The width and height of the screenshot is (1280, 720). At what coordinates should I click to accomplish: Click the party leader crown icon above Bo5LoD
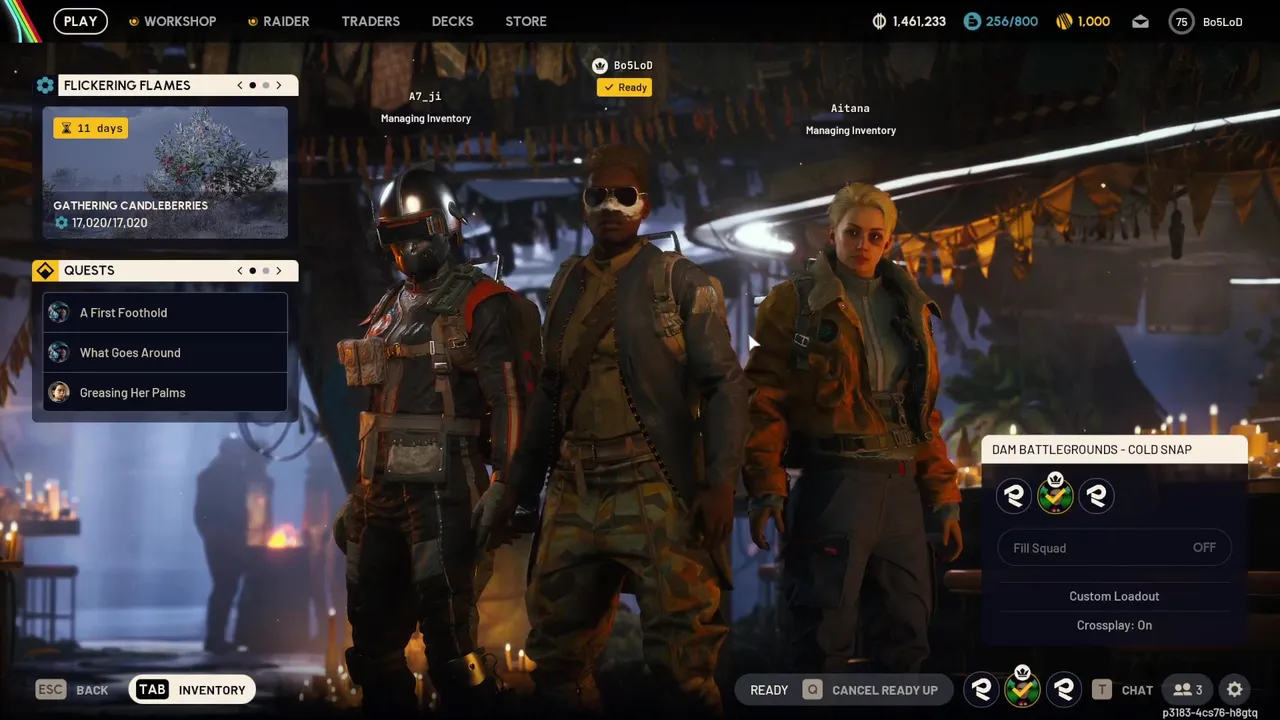(x=600, y=65)
